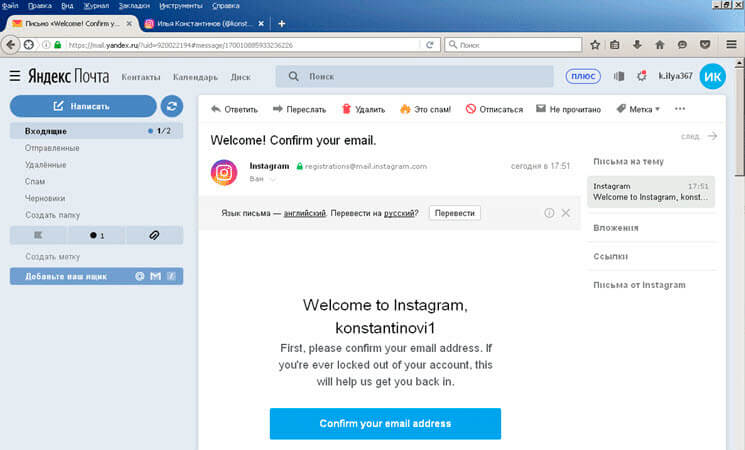This screenshot has height=450, width=745.
Task: Open the Справка menu
Action: point(226,6)
